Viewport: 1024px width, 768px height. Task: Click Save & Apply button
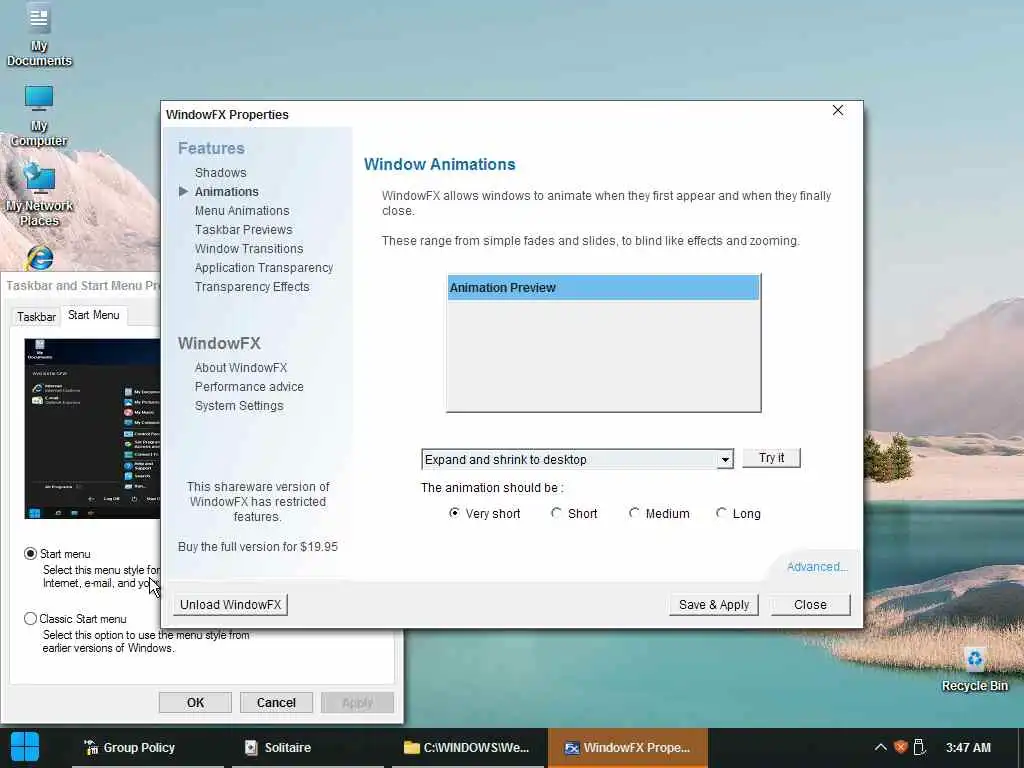tap(714, 605)
